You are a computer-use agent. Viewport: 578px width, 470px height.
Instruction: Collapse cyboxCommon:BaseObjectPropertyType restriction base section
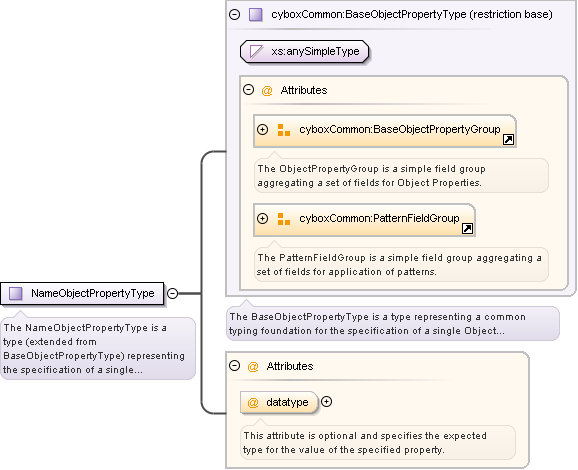pyautogui.click(x=234, y=14)
